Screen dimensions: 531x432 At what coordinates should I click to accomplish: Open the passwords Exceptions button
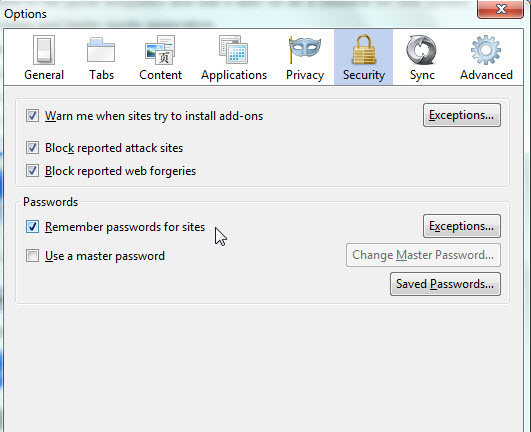pos(462,226)
